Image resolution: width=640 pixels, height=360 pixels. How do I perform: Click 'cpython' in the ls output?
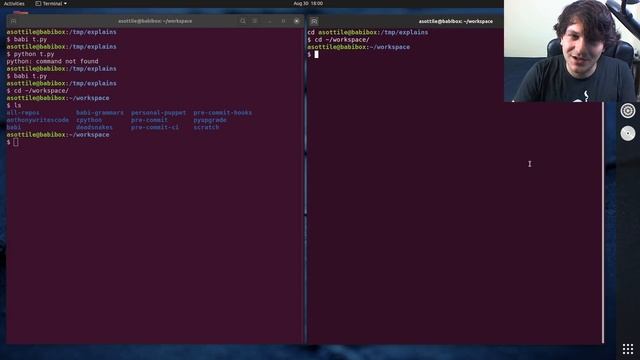coord(89,120)
